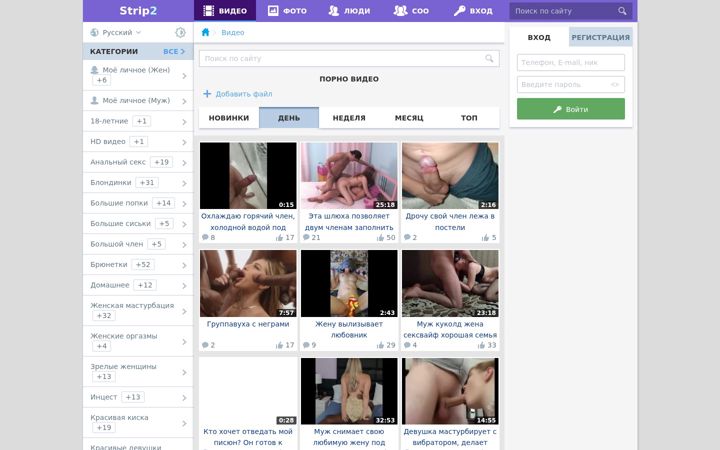Go home via the breadcrumb house icon
The image size is (720, 450).
coord(205,32)
